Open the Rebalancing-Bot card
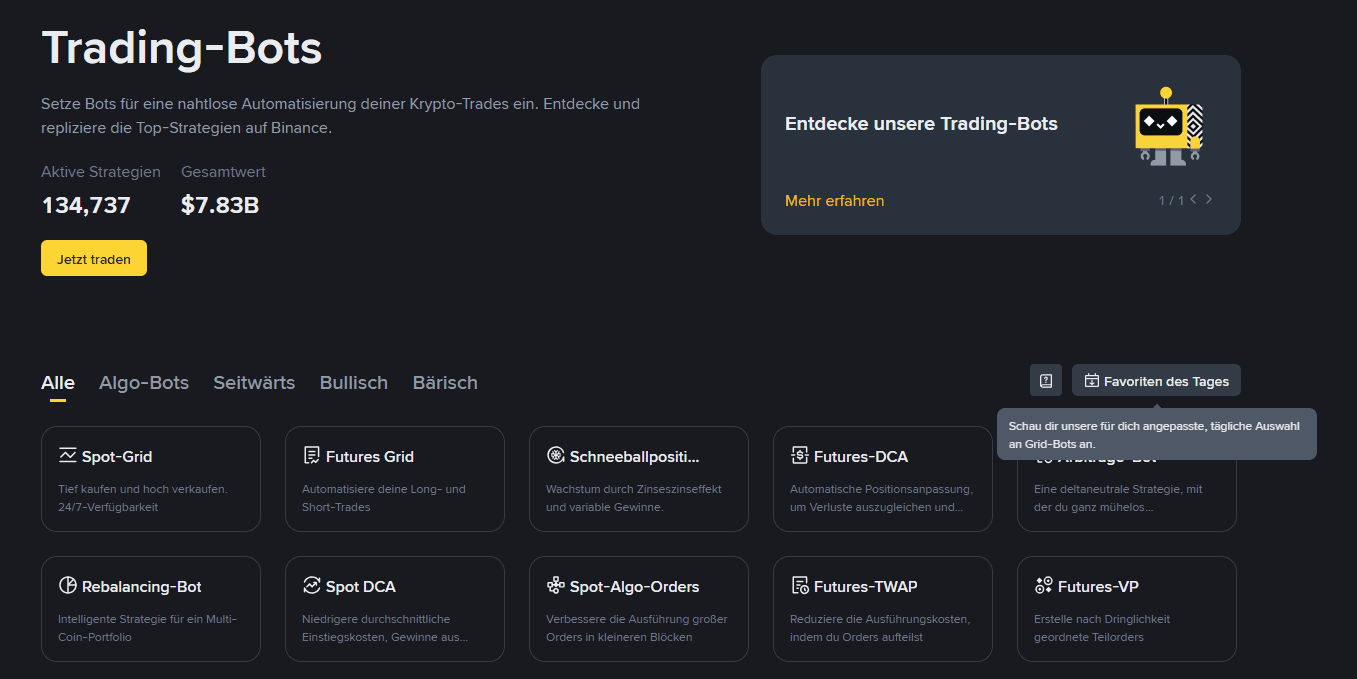Viewport: 1357px width, 679px height. [x=151, y=609]
